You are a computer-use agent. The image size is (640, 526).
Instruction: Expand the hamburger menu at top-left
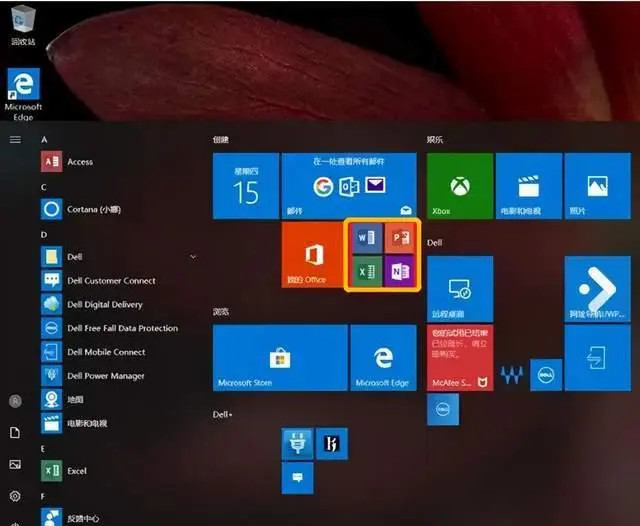pyautogui.click(x=15, y=139)
